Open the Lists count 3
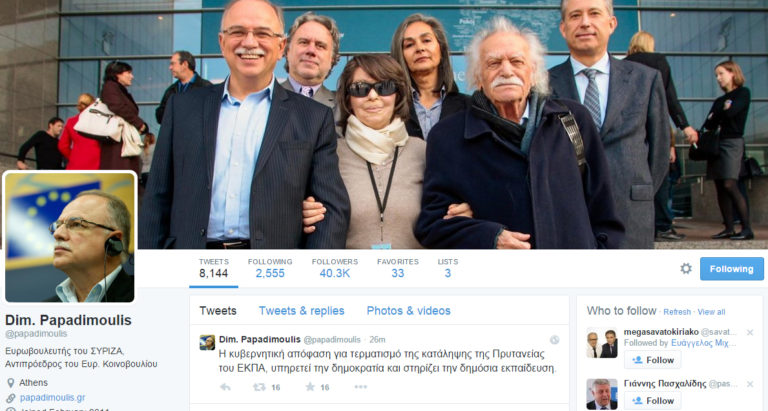 [x=448, y=268]
